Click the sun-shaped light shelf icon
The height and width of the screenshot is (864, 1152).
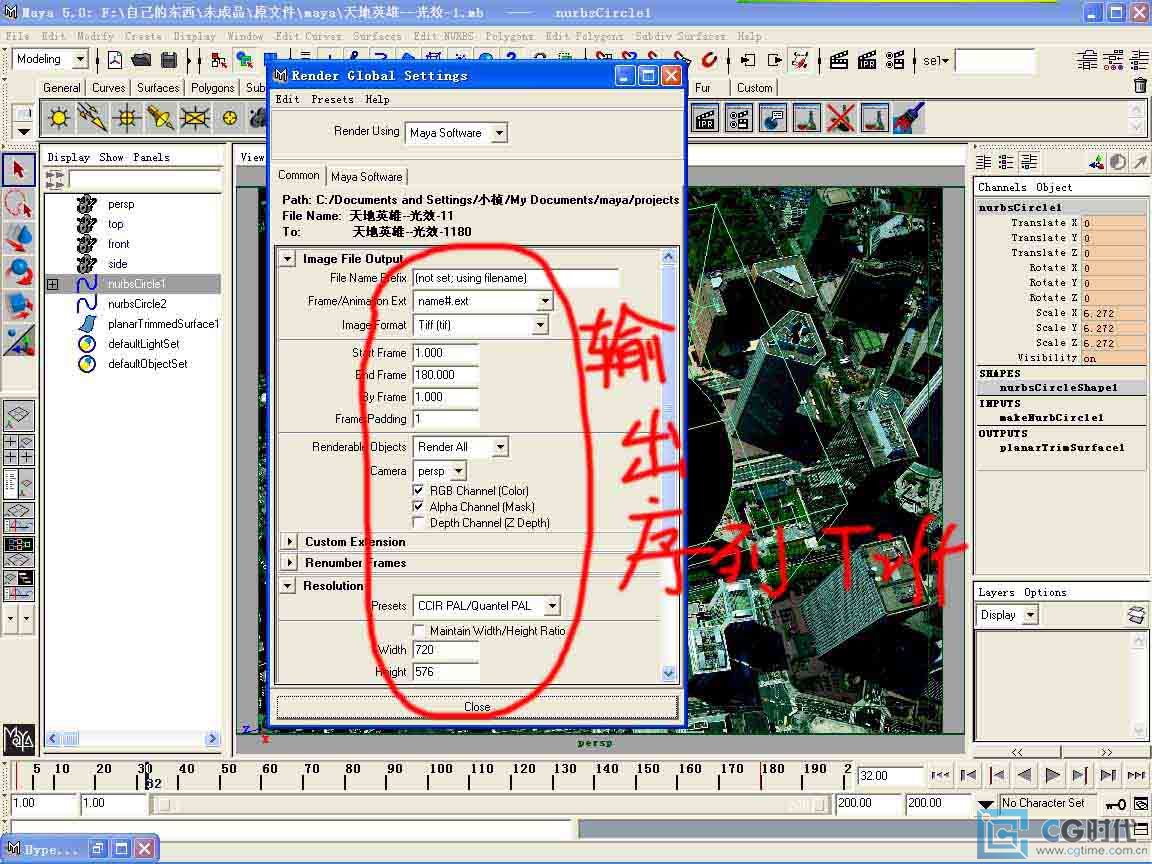point(59,118)
